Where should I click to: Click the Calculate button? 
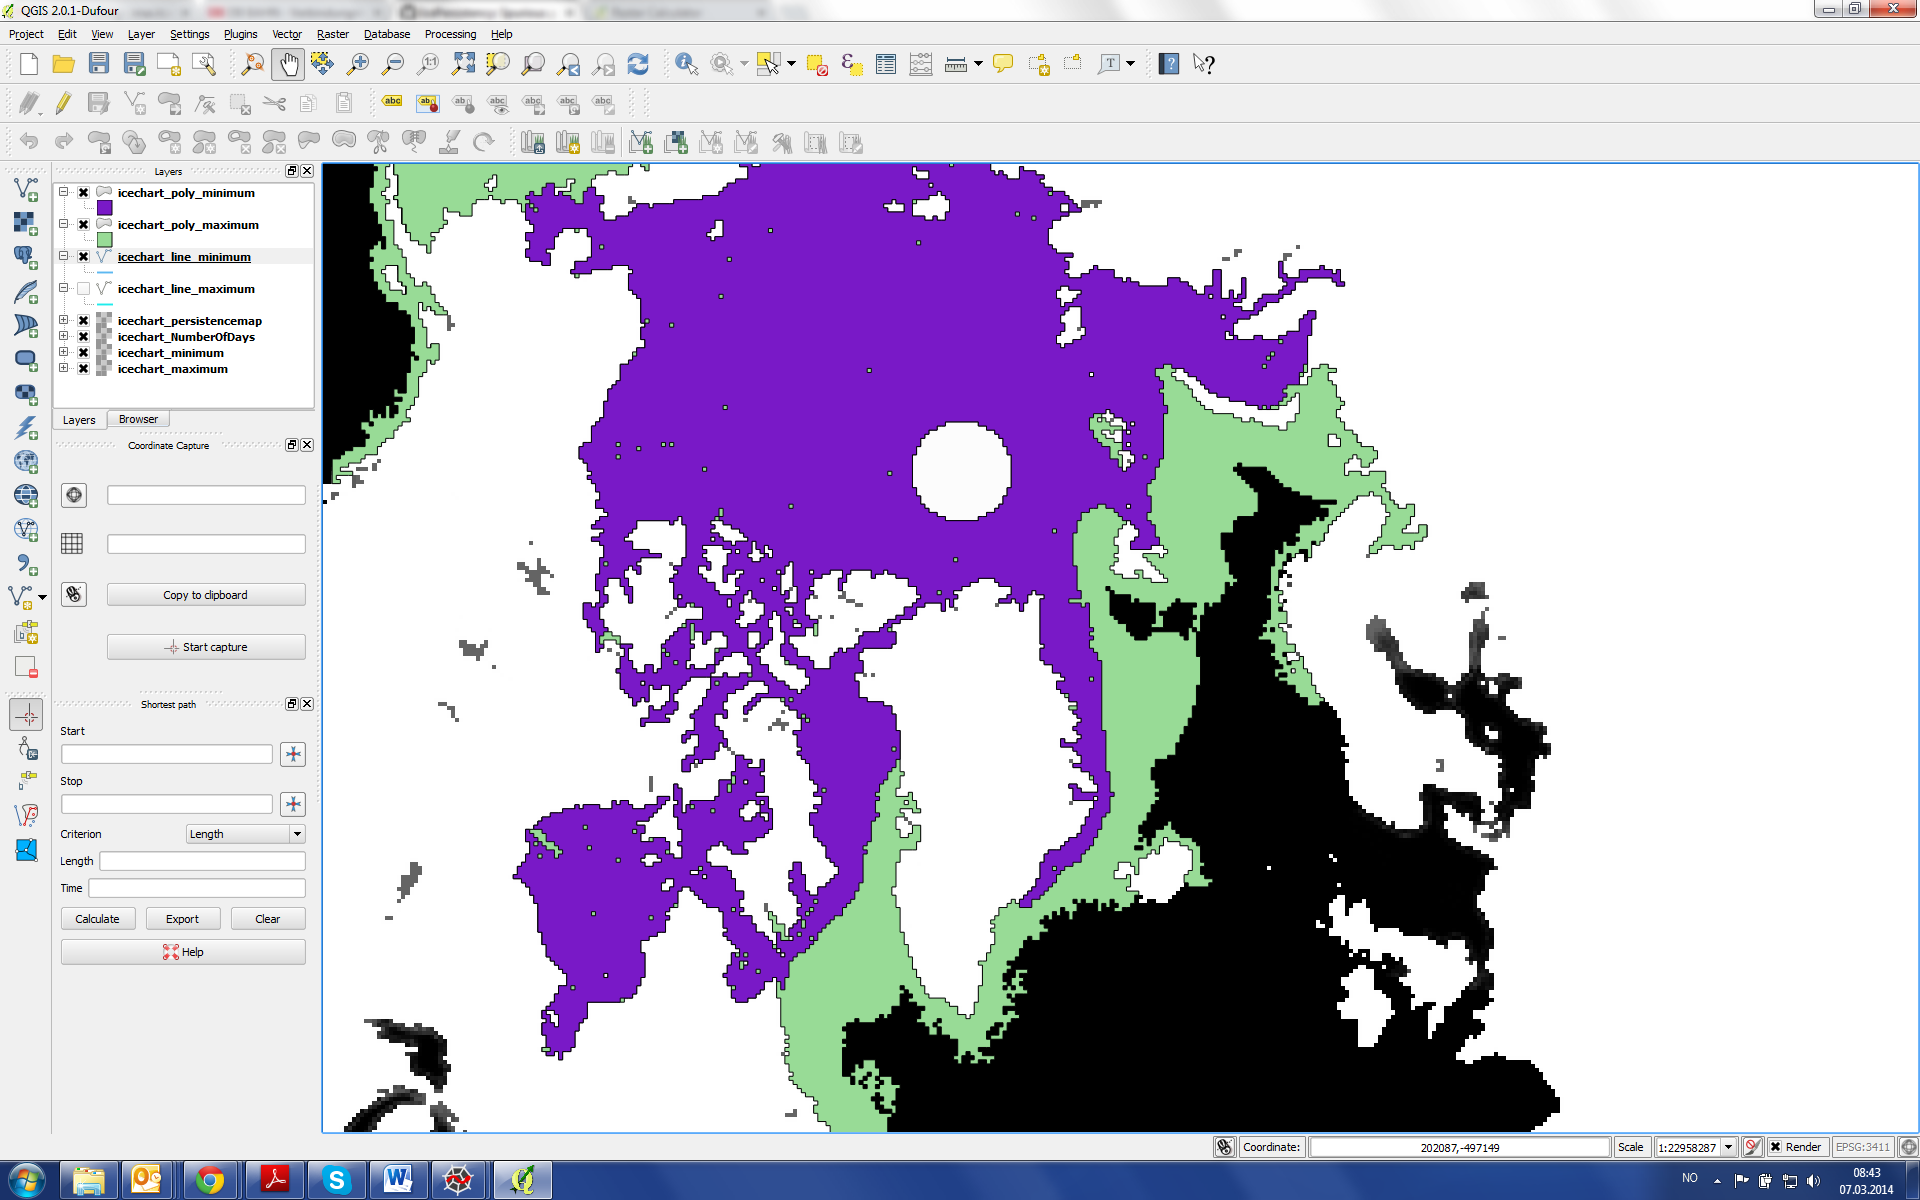click(98, 919)
